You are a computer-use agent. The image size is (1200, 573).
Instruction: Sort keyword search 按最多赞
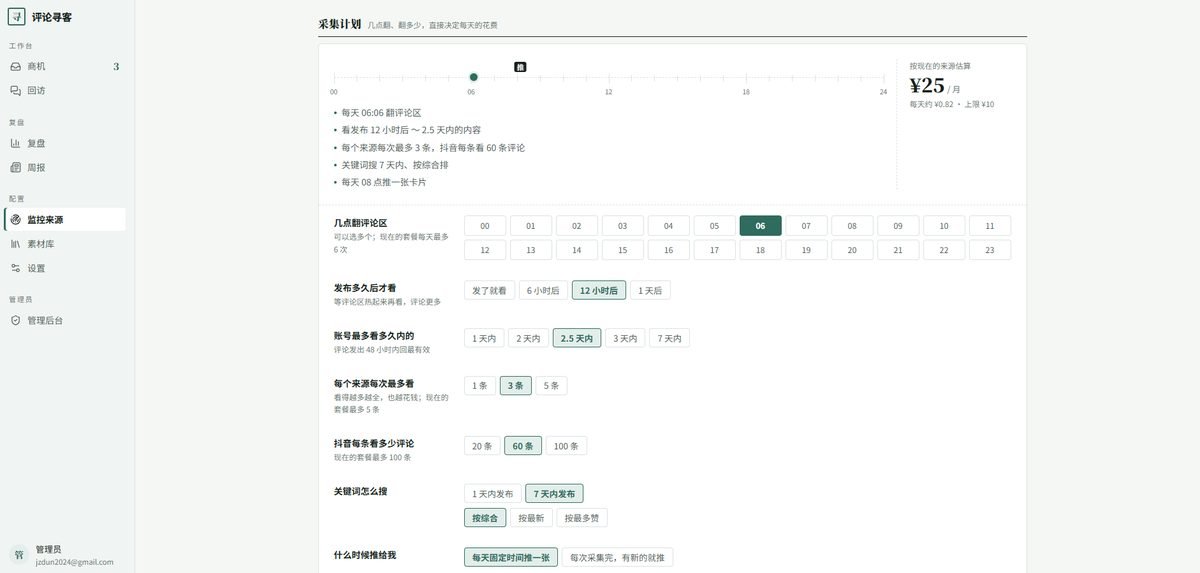[582, 518]
